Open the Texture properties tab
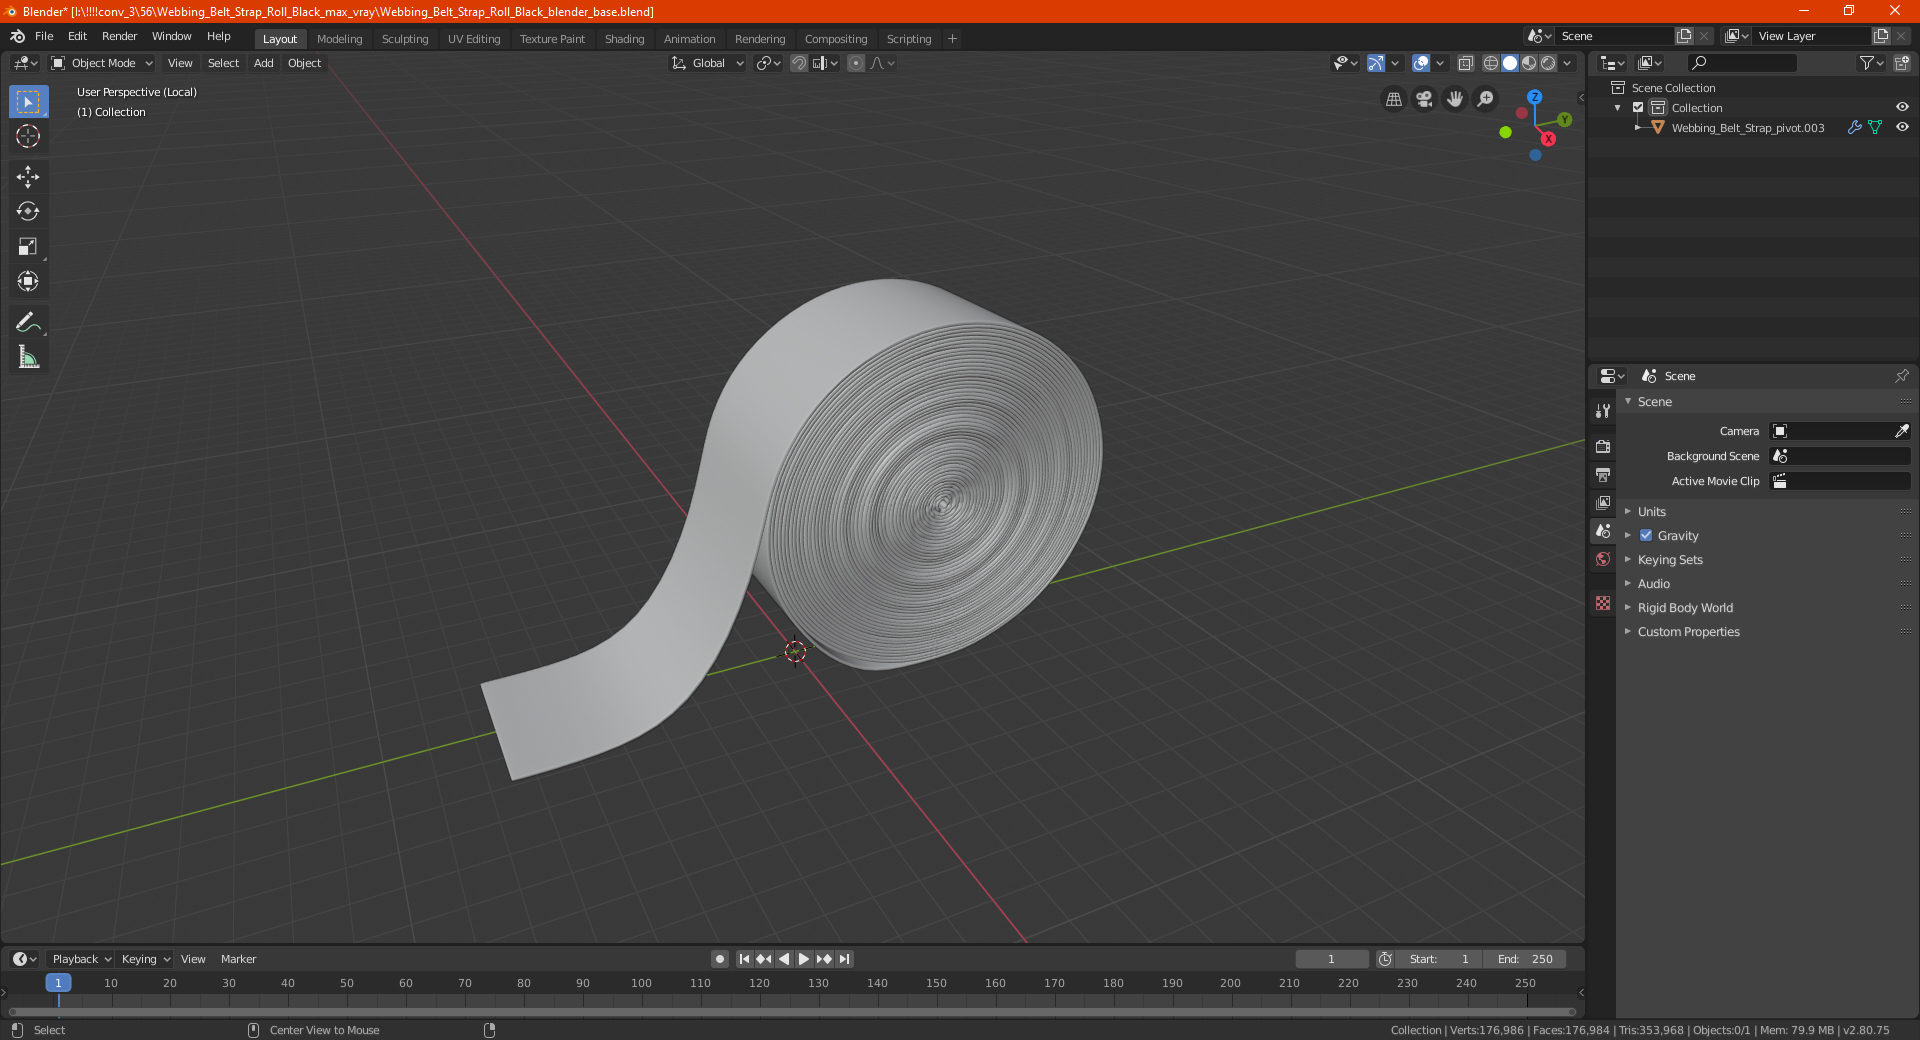The height and width of the screenshot is (1040, 1920). tap(1603, 603)
